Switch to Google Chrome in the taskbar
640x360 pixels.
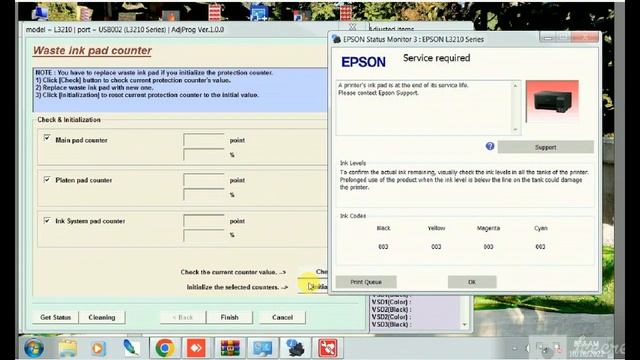pyautogui.click(x=164, y=348)
